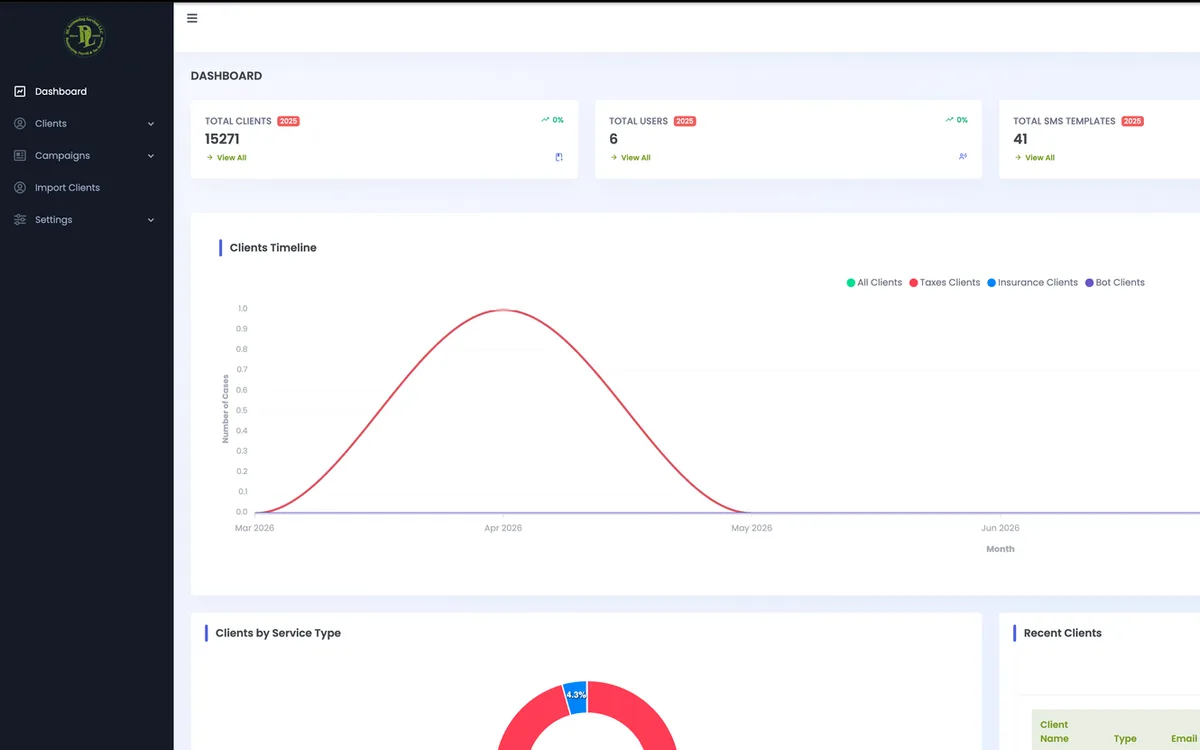Toggle the Insurance Clients legend series
This screenshot has height=750, width=1200.
point(1032,283)
